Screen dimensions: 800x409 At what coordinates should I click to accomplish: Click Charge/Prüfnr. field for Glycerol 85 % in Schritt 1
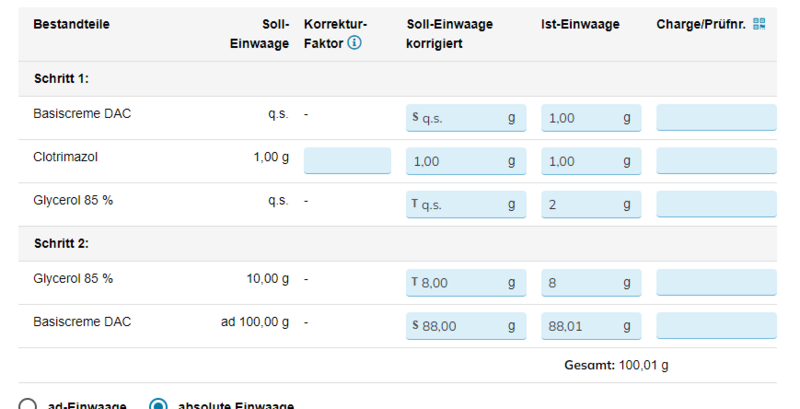[x=716, y=204]
